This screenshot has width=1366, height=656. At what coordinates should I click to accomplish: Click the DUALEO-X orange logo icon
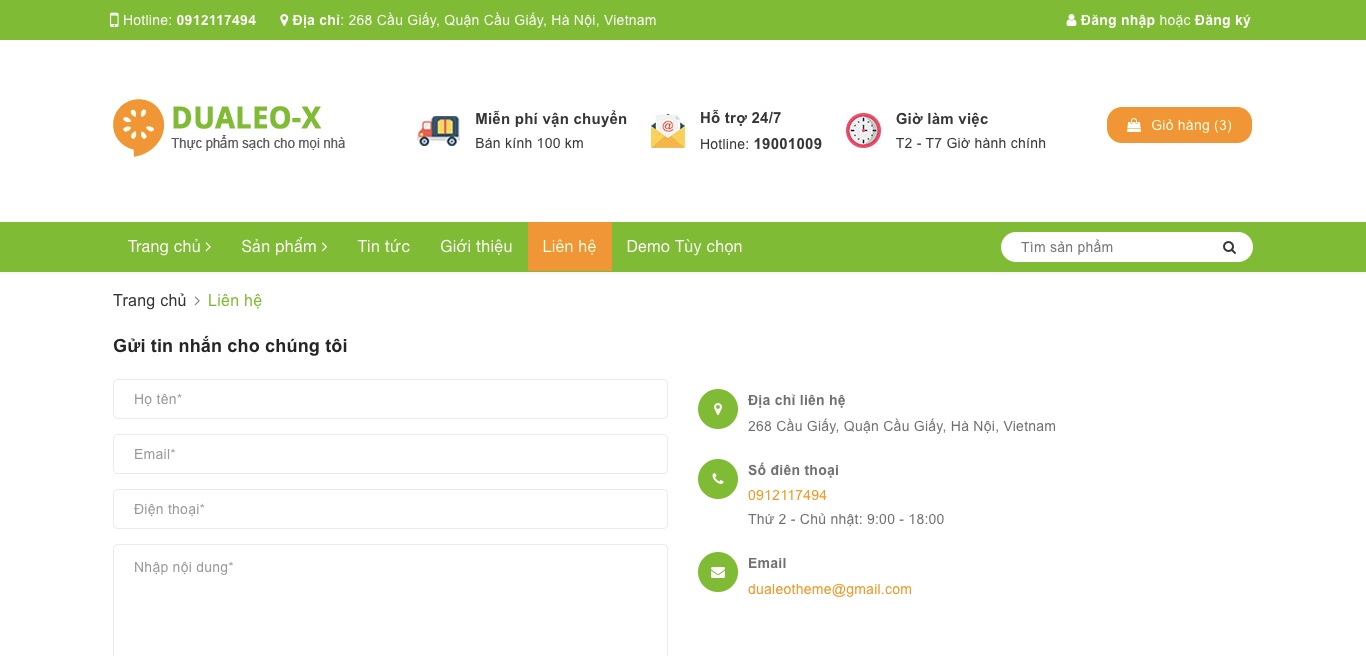pyautogui.click(x=138, y=127)
